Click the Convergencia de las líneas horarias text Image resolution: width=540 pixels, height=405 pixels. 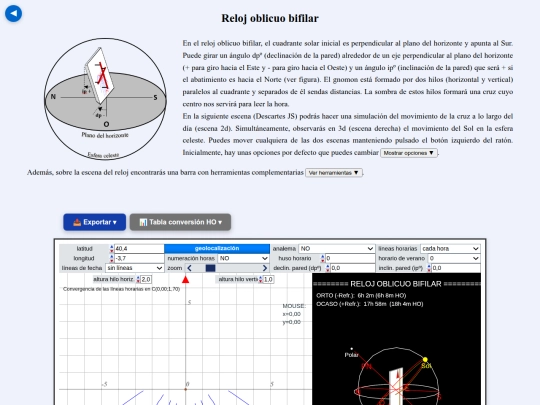(x=121, y=289)
